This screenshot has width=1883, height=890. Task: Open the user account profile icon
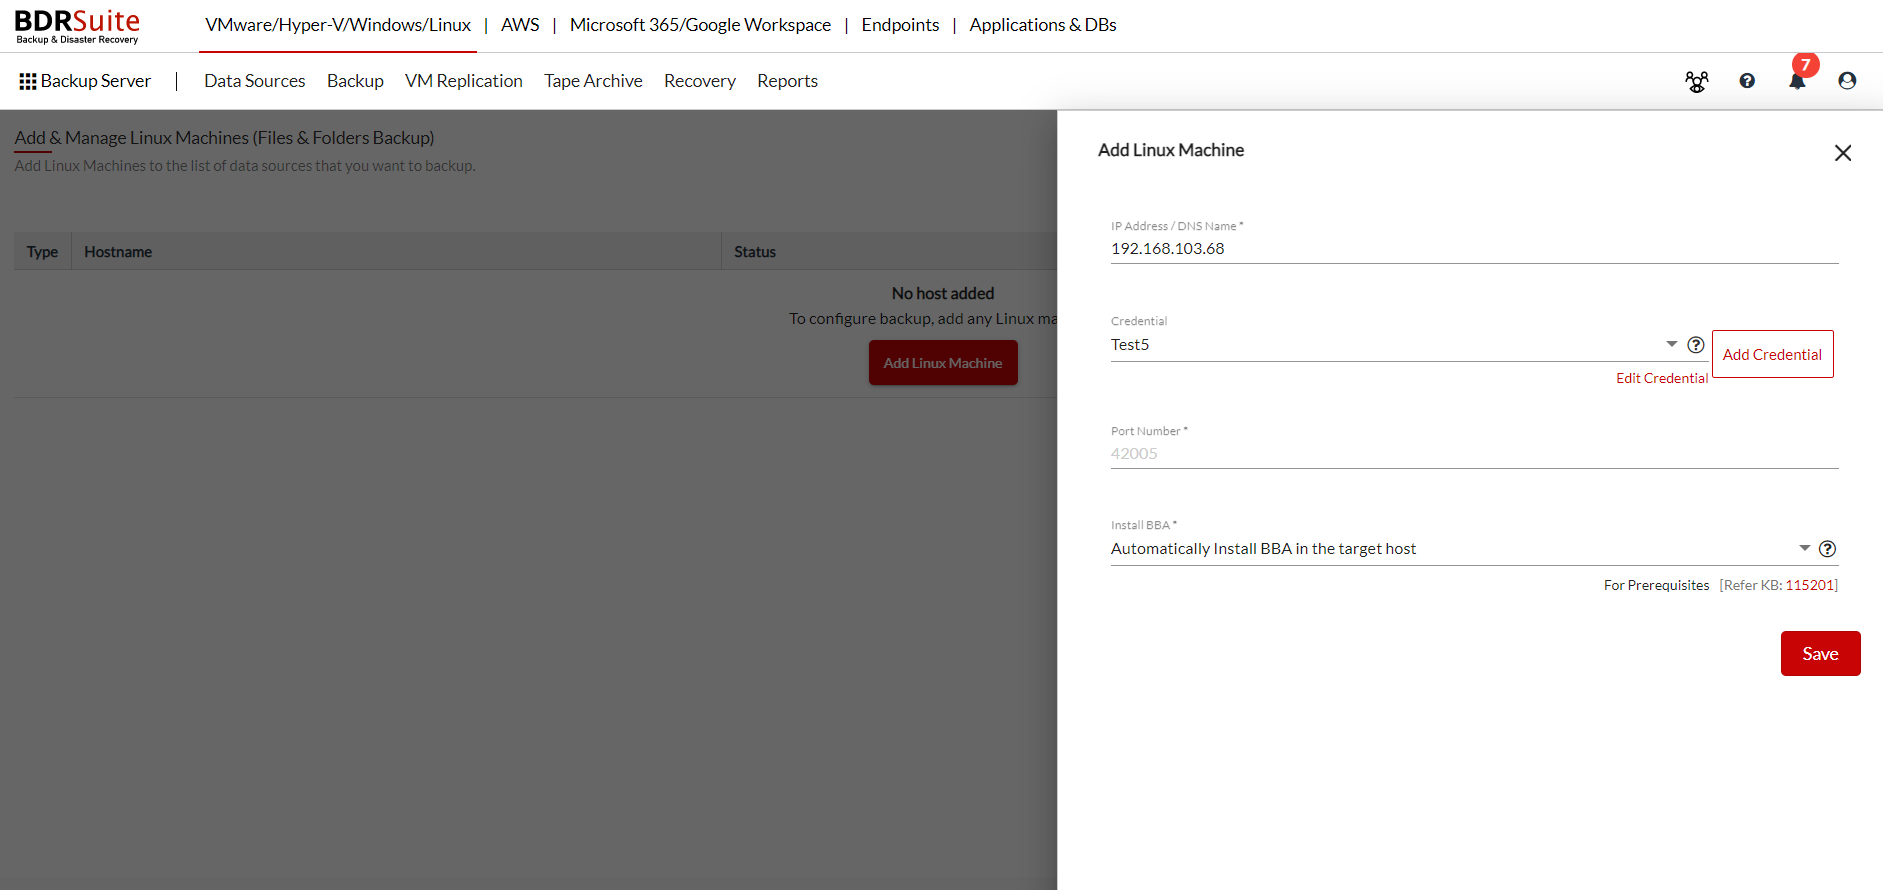pyautogui.click(x=1847, y=81)
